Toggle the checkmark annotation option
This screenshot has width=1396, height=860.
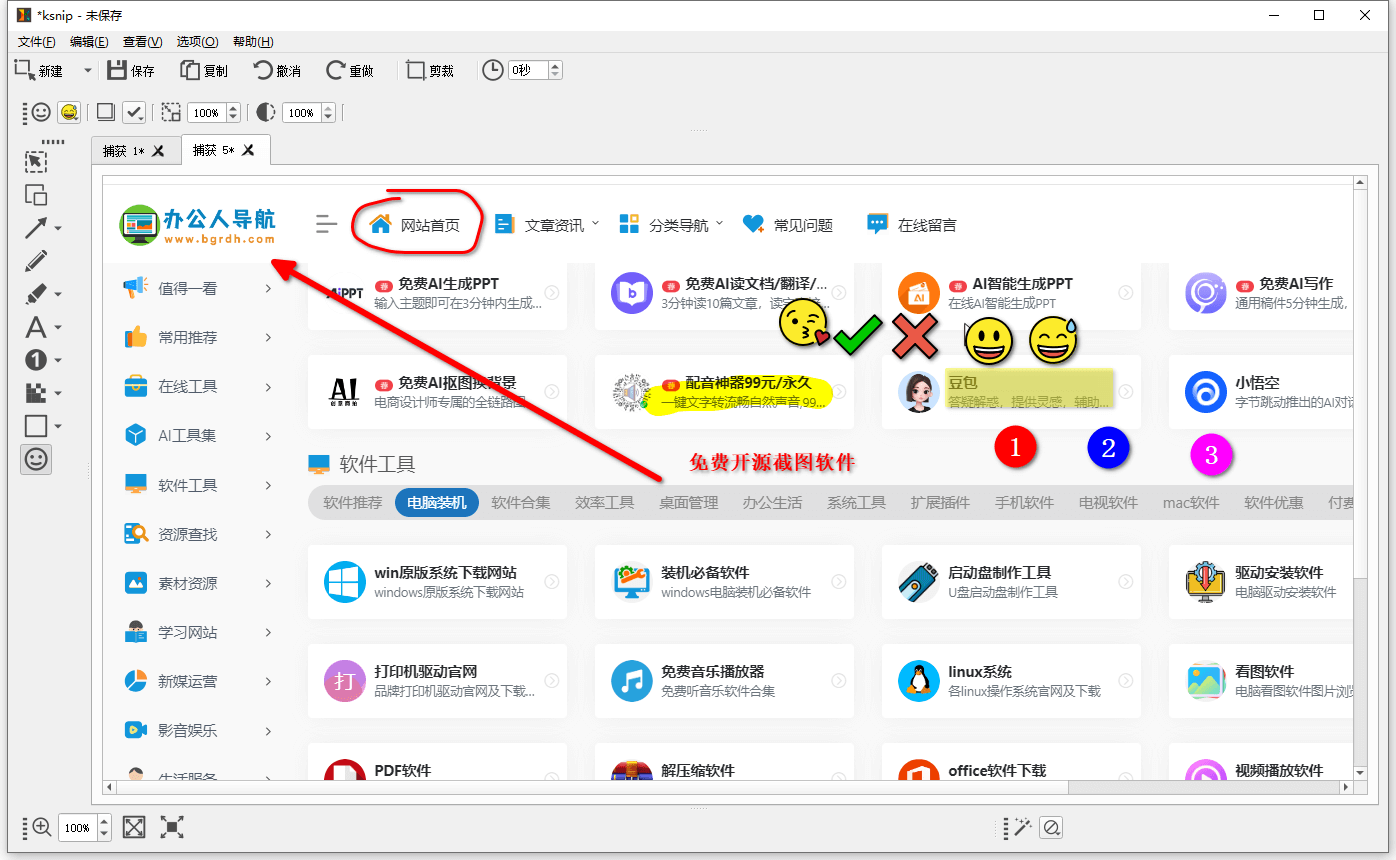click(135, 112)
